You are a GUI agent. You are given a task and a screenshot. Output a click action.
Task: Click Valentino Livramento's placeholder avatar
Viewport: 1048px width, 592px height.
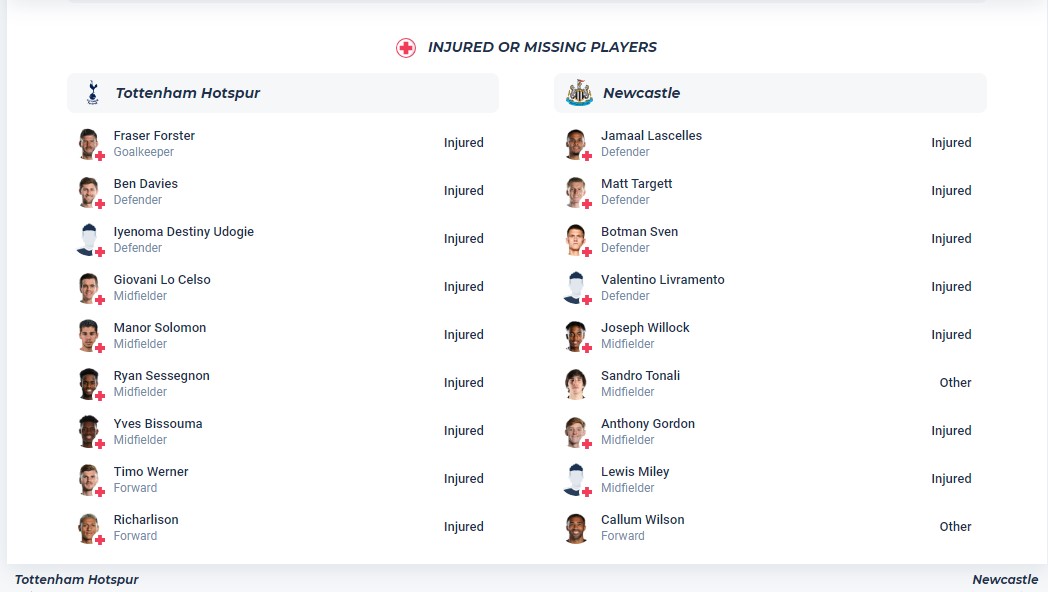tap(576, 287)
